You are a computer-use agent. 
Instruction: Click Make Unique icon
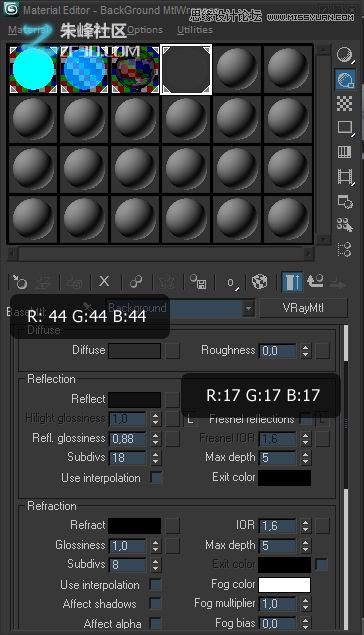point(167,282)
